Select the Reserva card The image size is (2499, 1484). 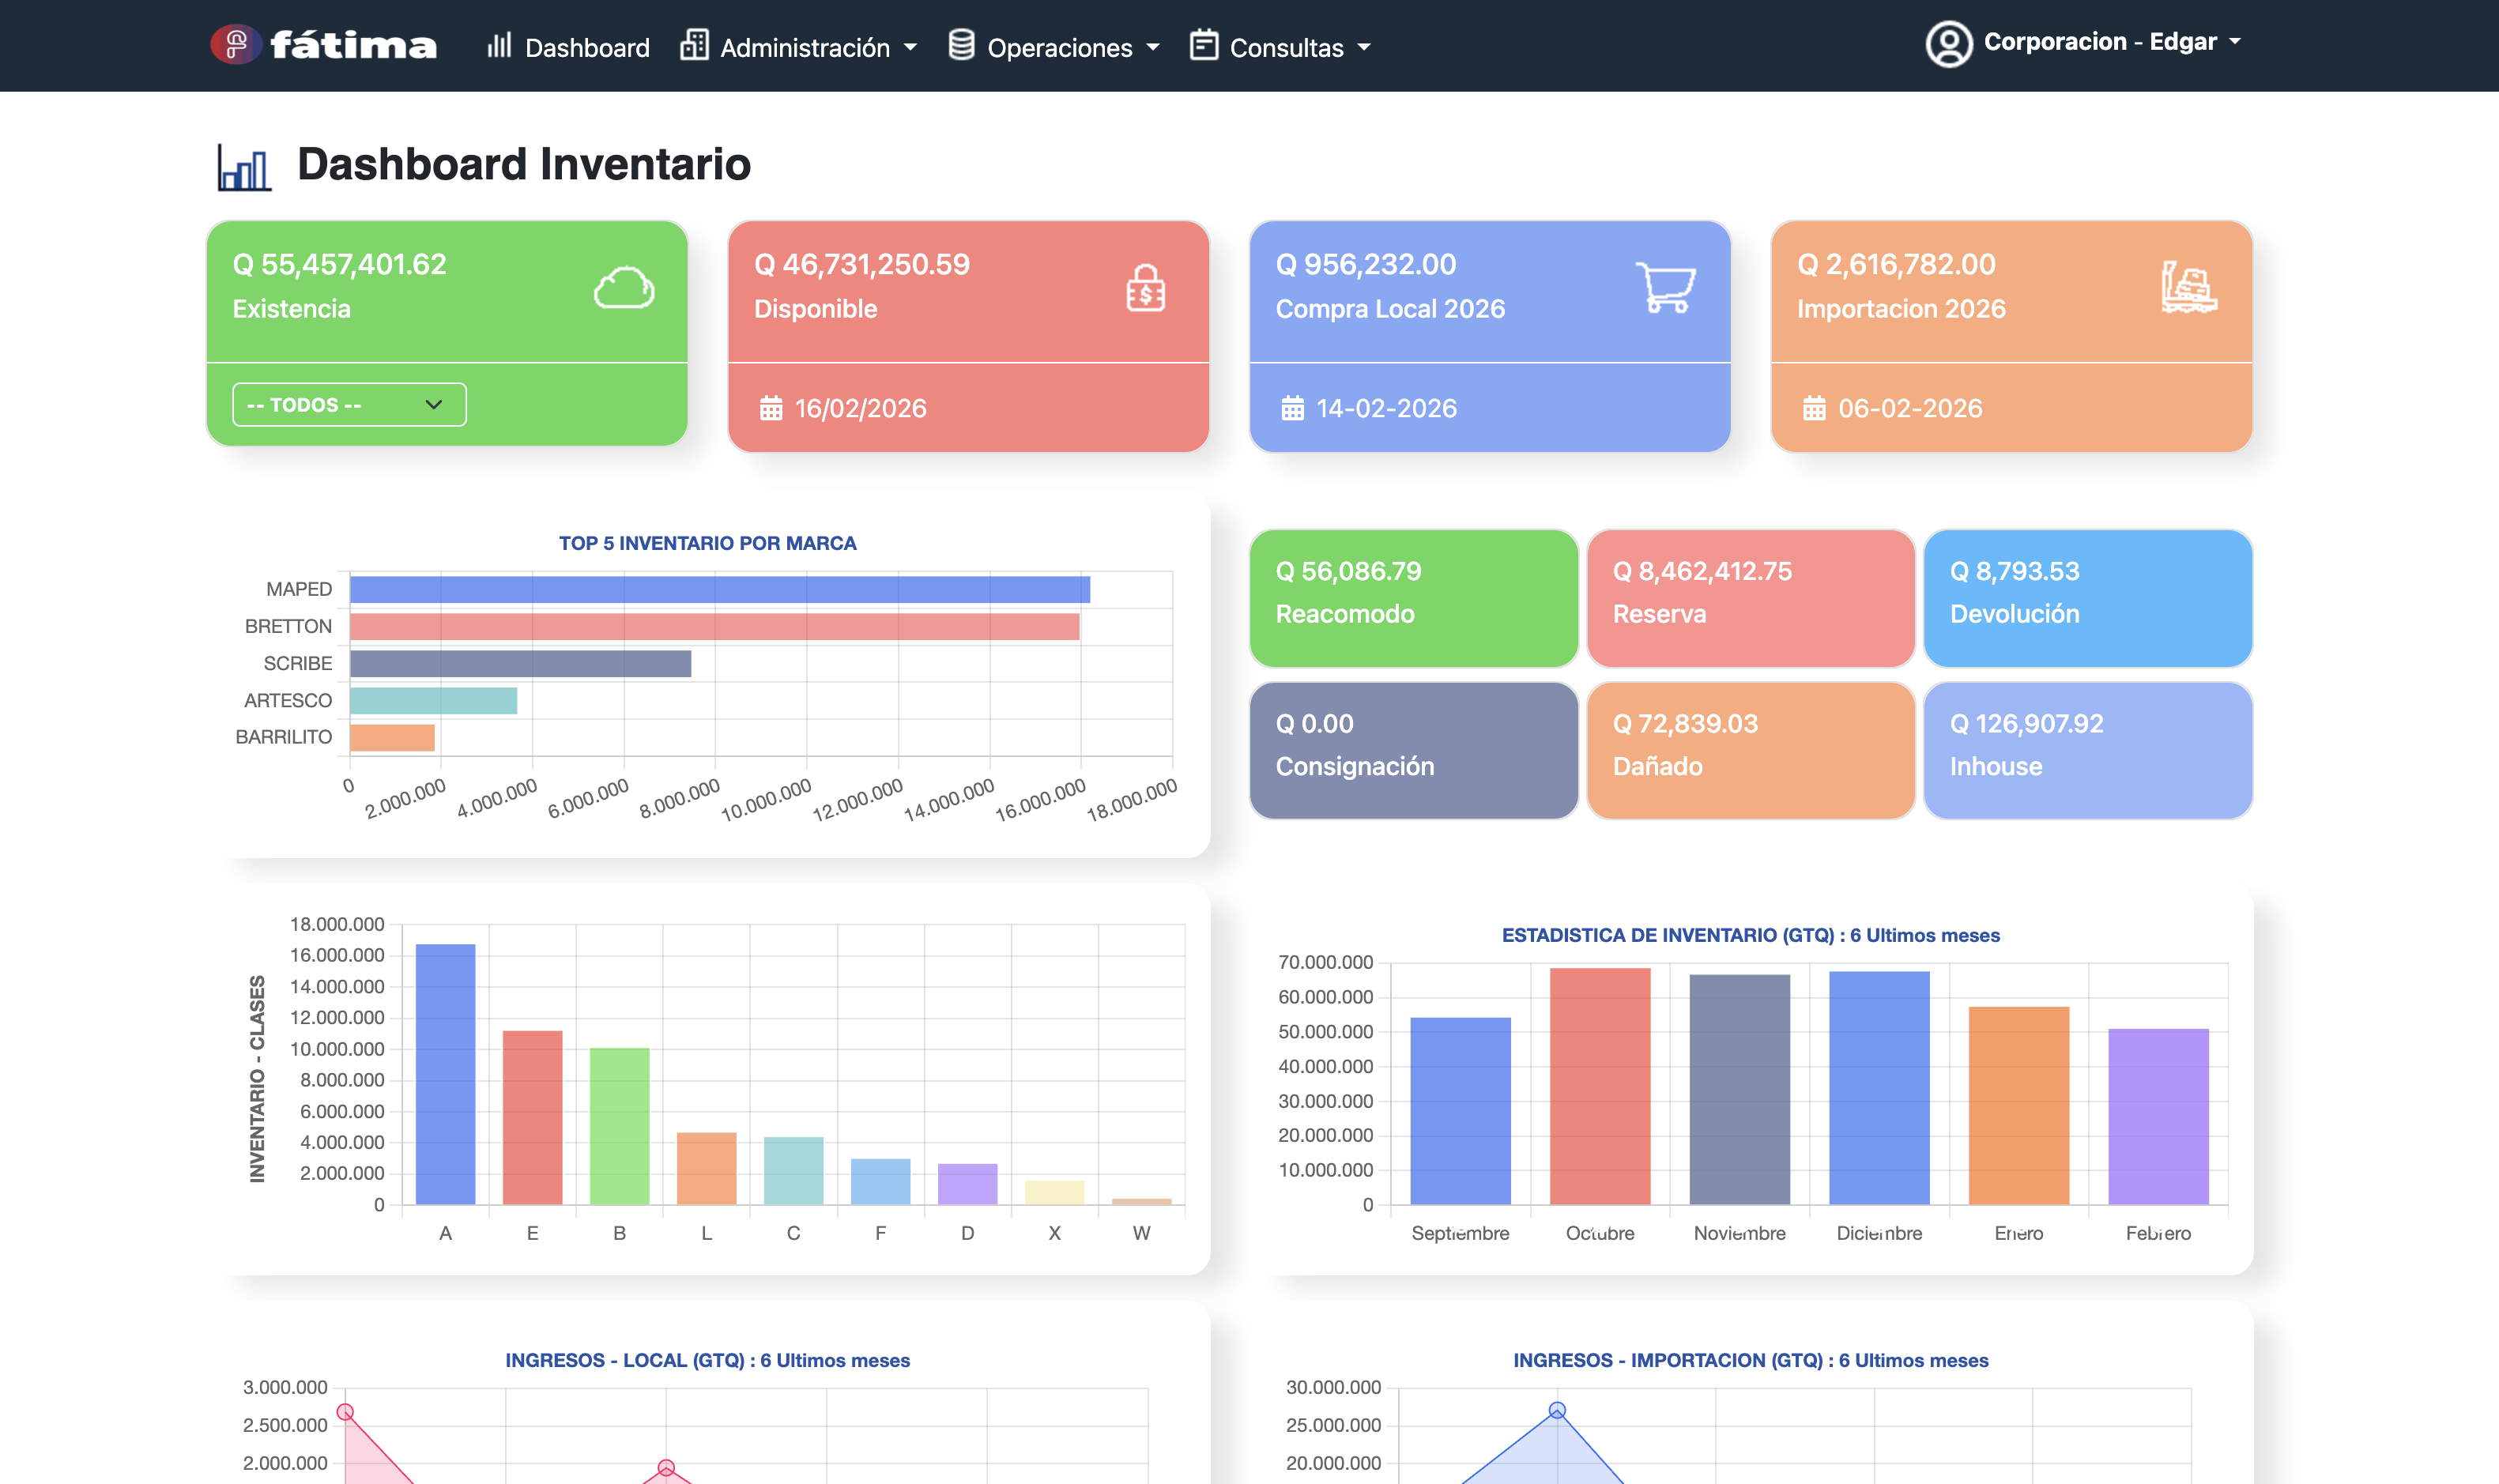(x=1750, y=598)
